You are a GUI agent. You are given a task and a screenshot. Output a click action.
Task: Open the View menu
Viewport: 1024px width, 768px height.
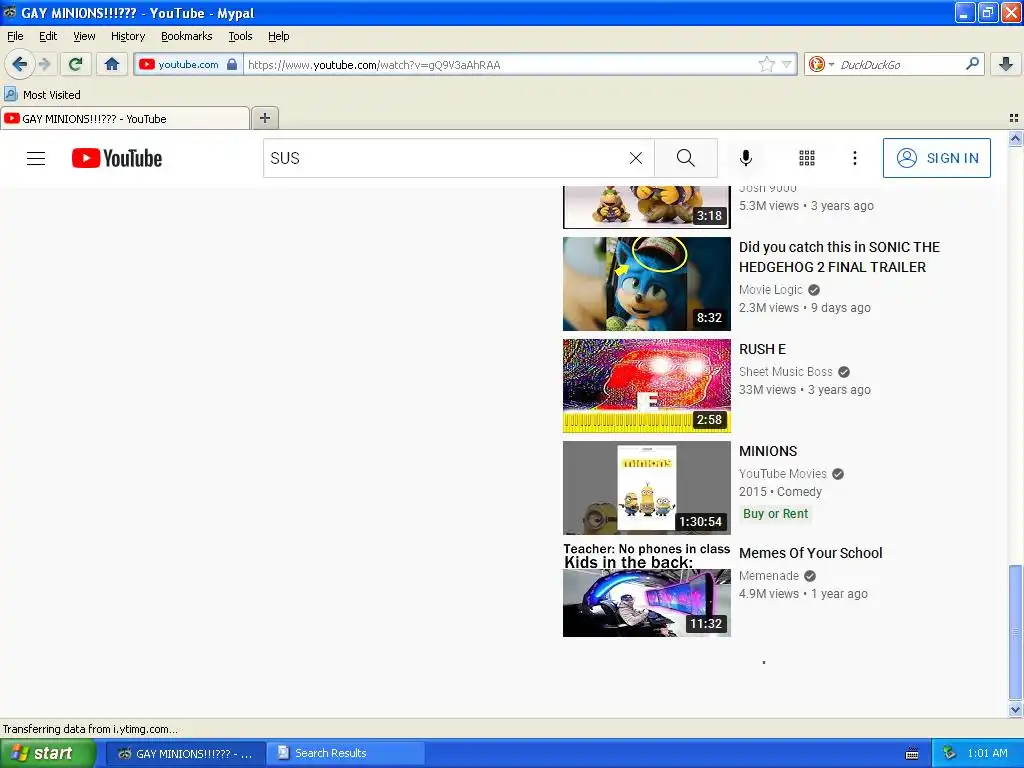pyautogui.click(x=84, y=36)
